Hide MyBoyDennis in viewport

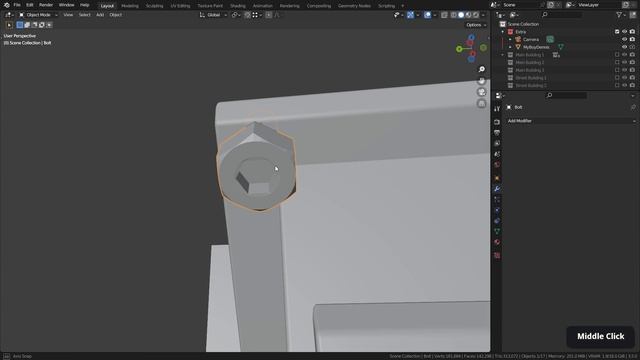pos(624,47)
